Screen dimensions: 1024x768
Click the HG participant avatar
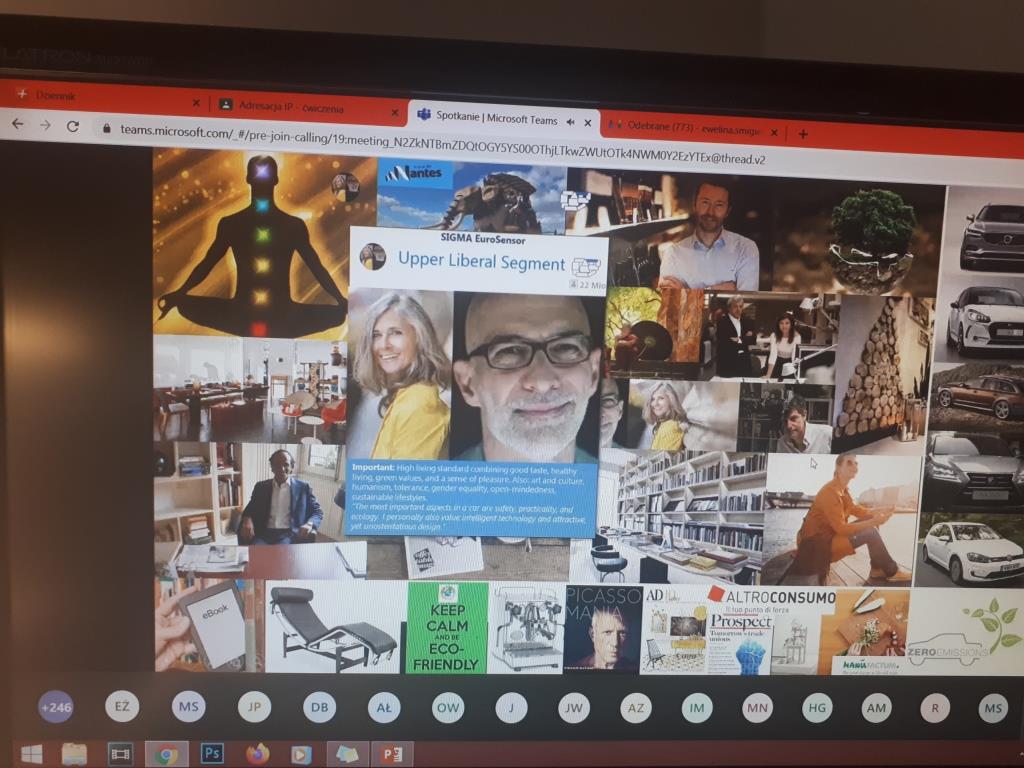[817, 707]
